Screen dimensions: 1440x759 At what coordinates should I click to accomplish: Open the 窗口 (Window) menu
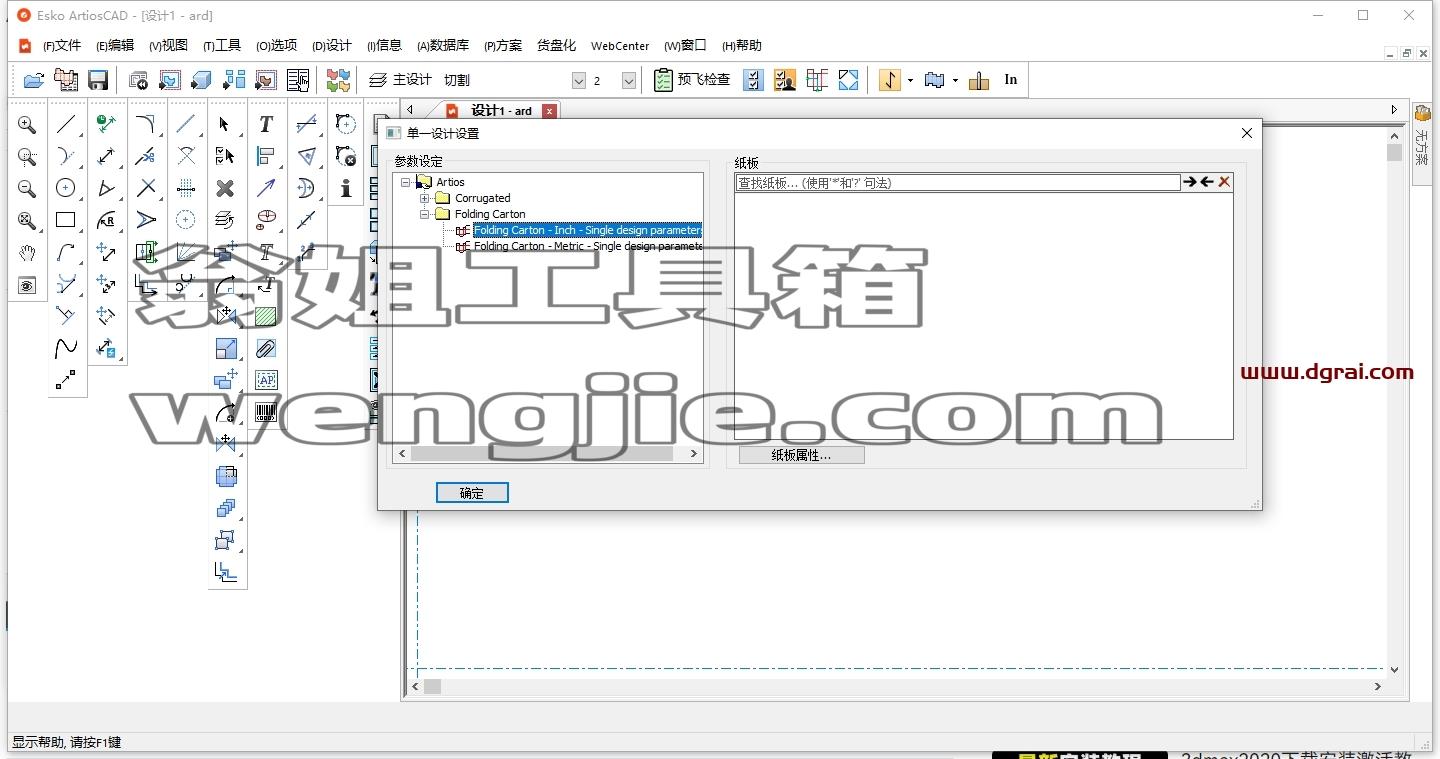[x=685, y=45]
